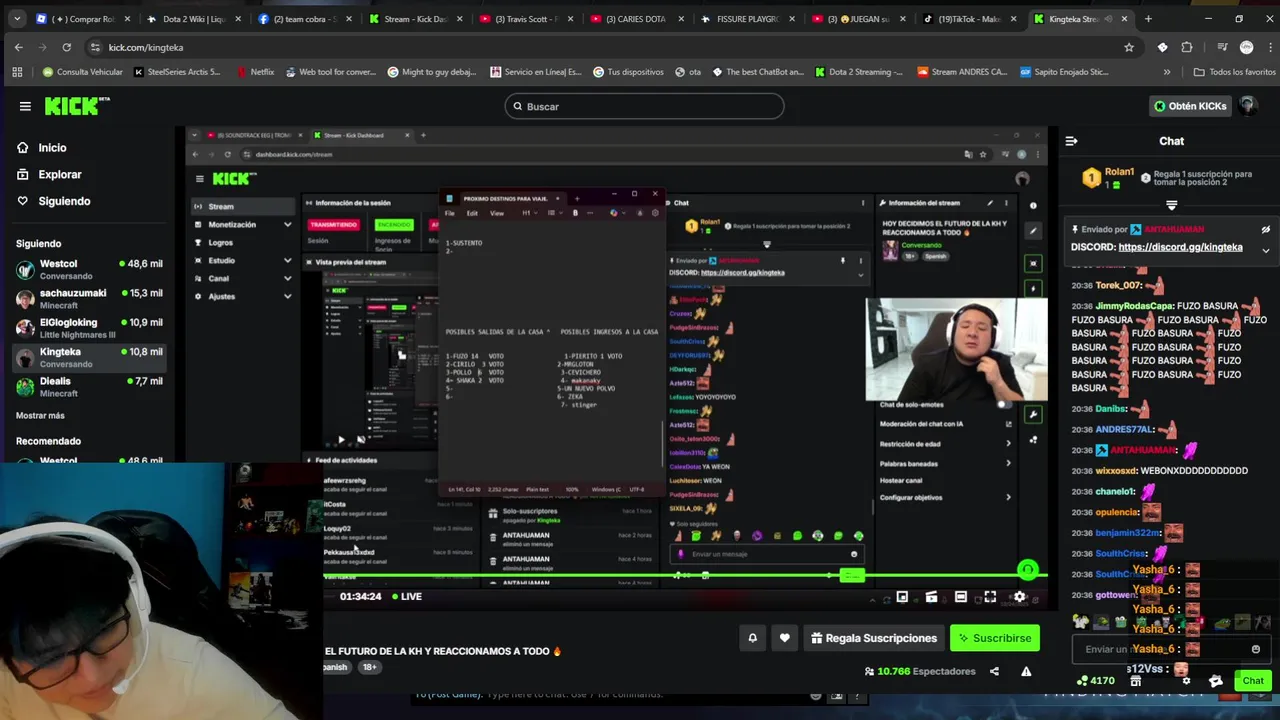
Task: Hide the pinned DISCORD message
Action: click(1265, 229)
